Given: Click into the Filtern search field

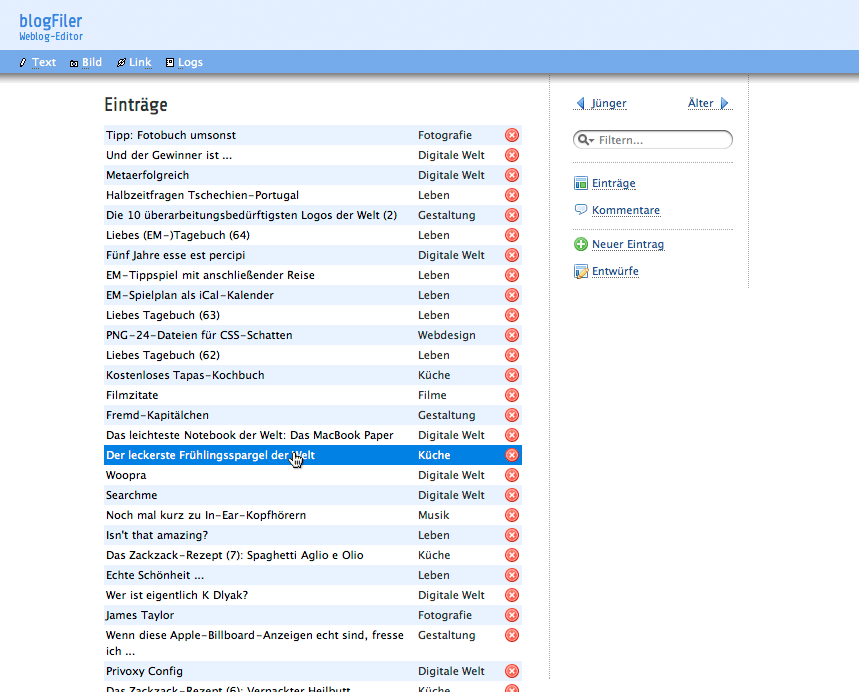Looking at the screenshot, I should [660, 140].
